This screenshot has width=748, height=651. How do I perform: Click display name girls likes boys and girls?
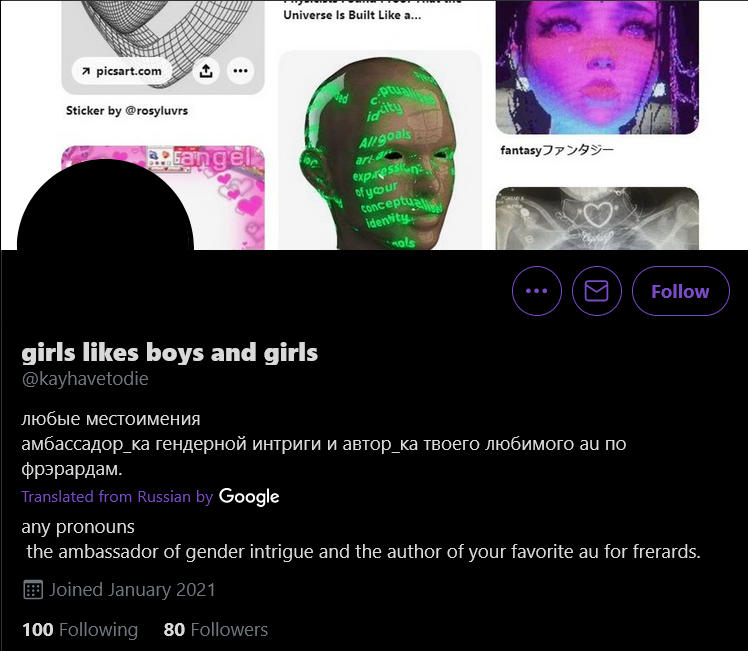pos(170,353)
